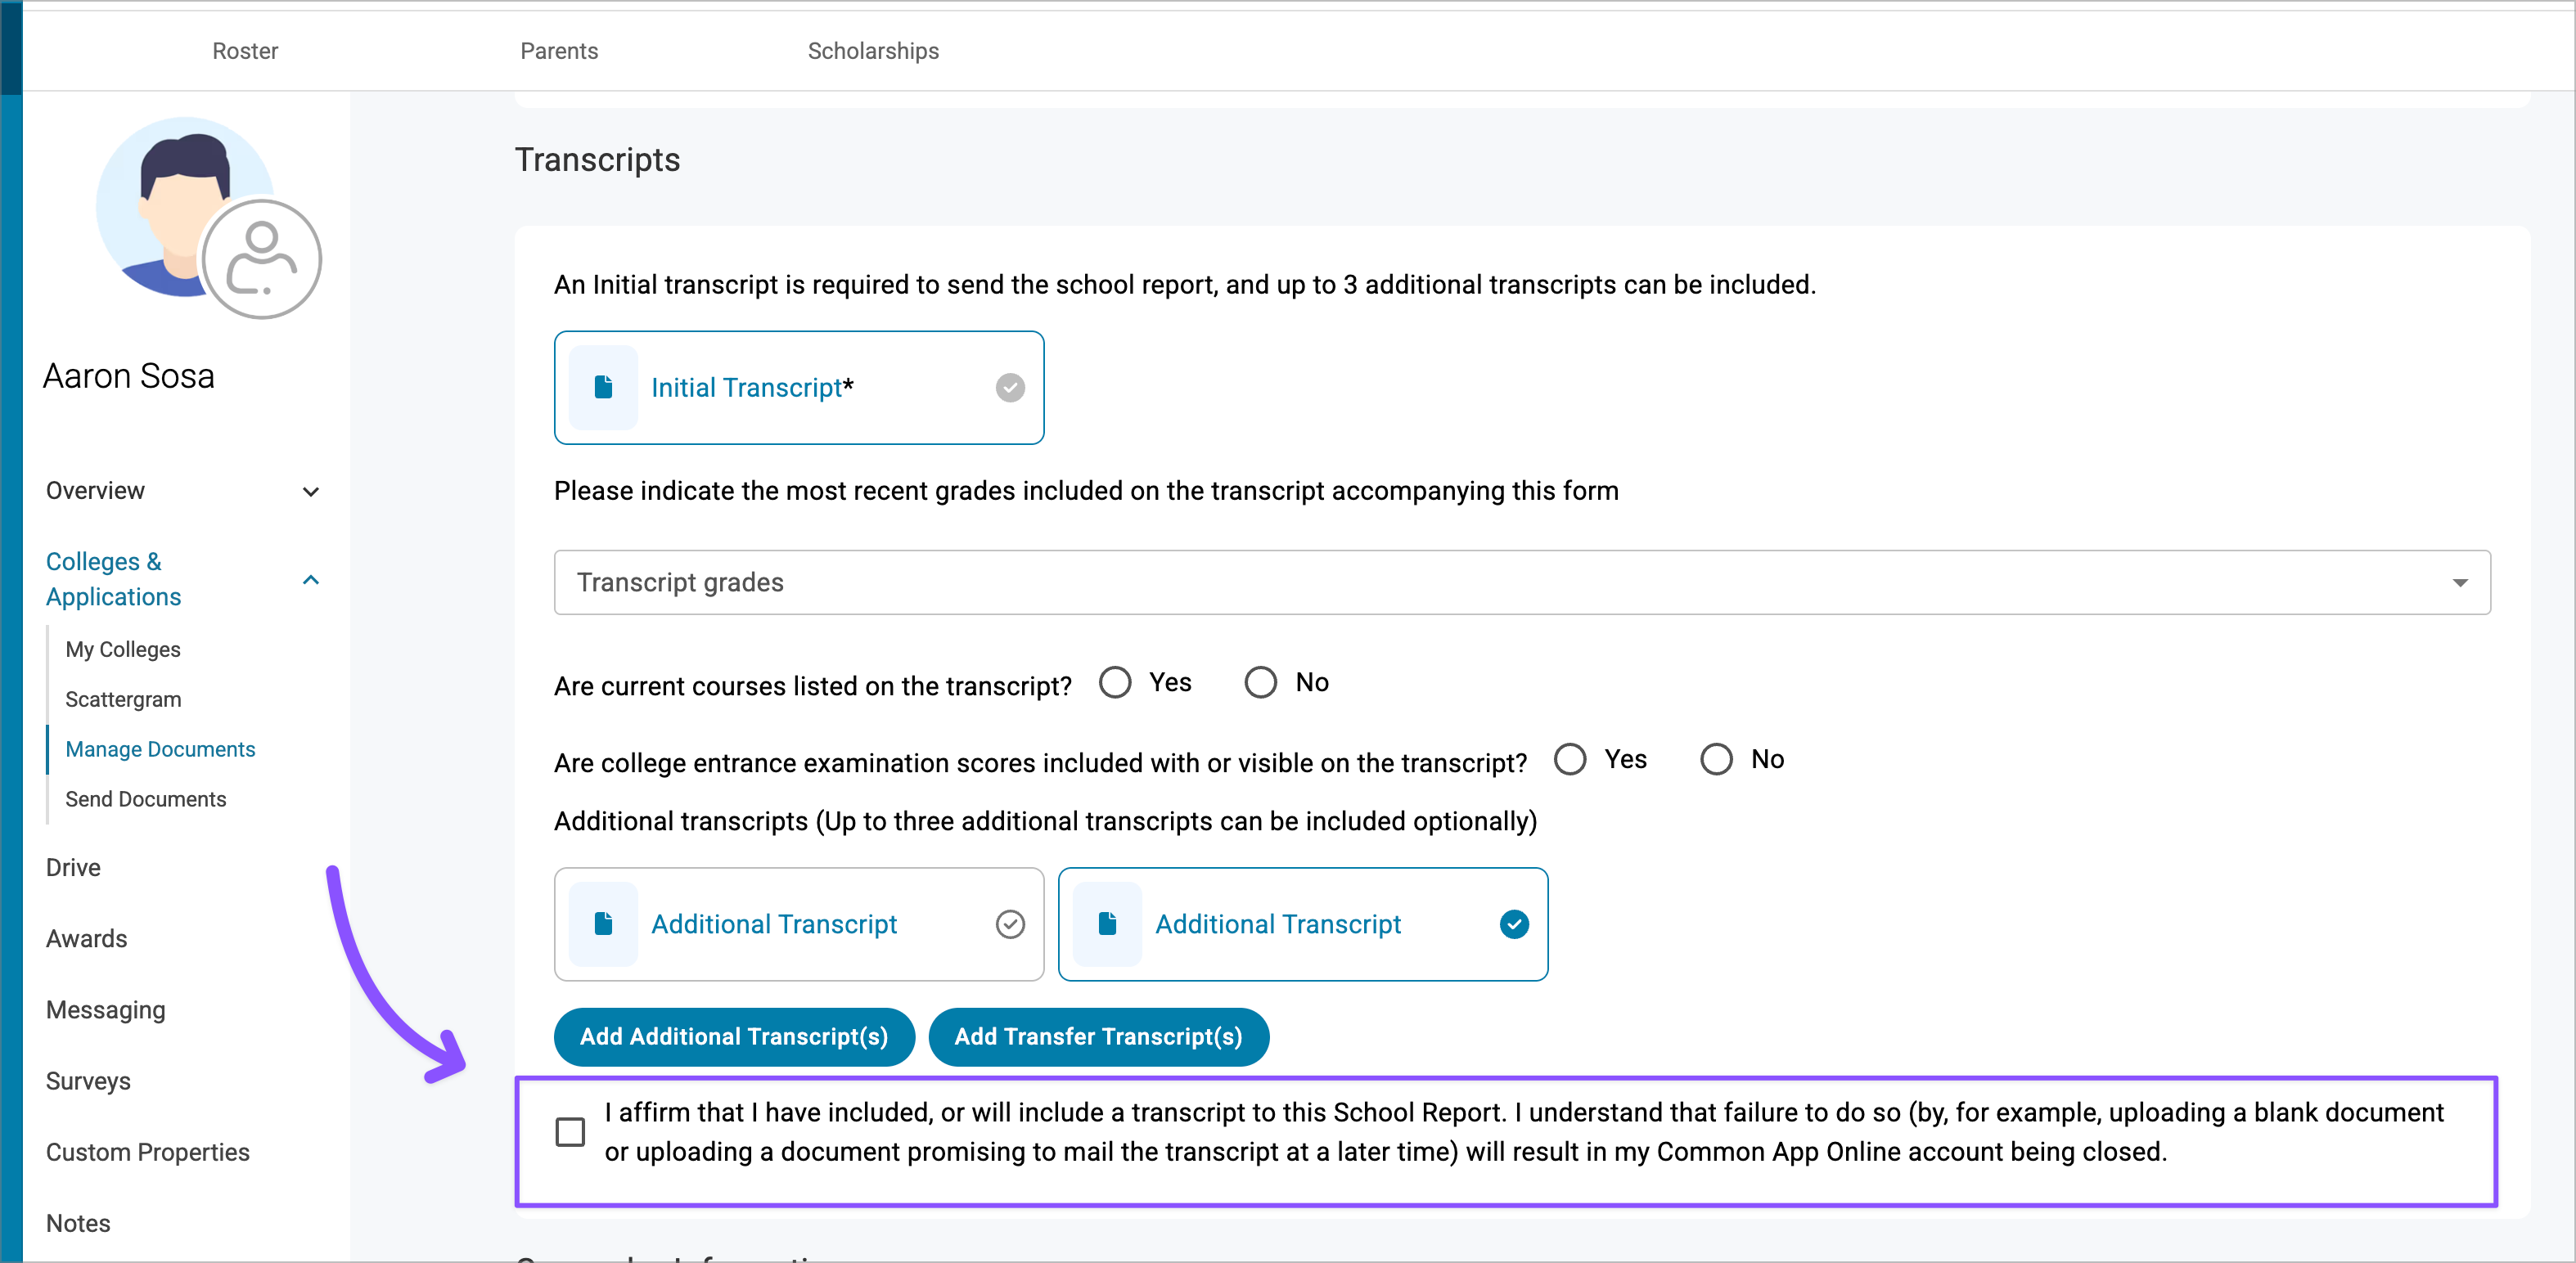
Task: Open the Roster tab
Action: coord(245,50)
